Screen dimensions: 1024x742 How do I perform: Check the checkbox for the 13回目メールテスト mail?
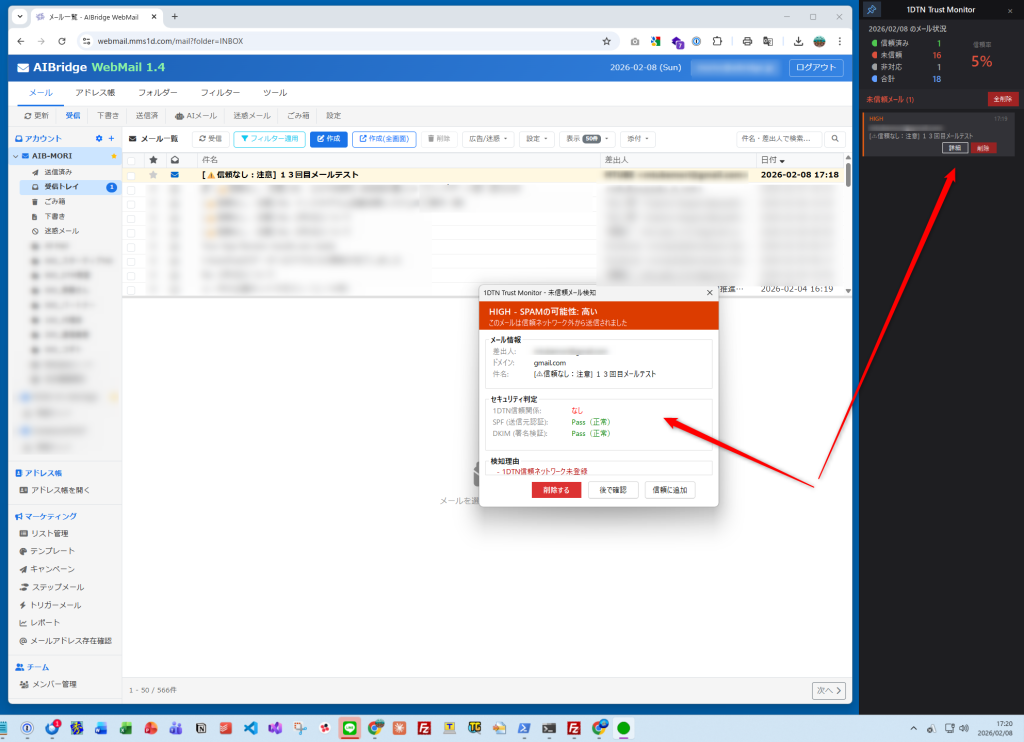pyautogui.click(x=131, y=175)
